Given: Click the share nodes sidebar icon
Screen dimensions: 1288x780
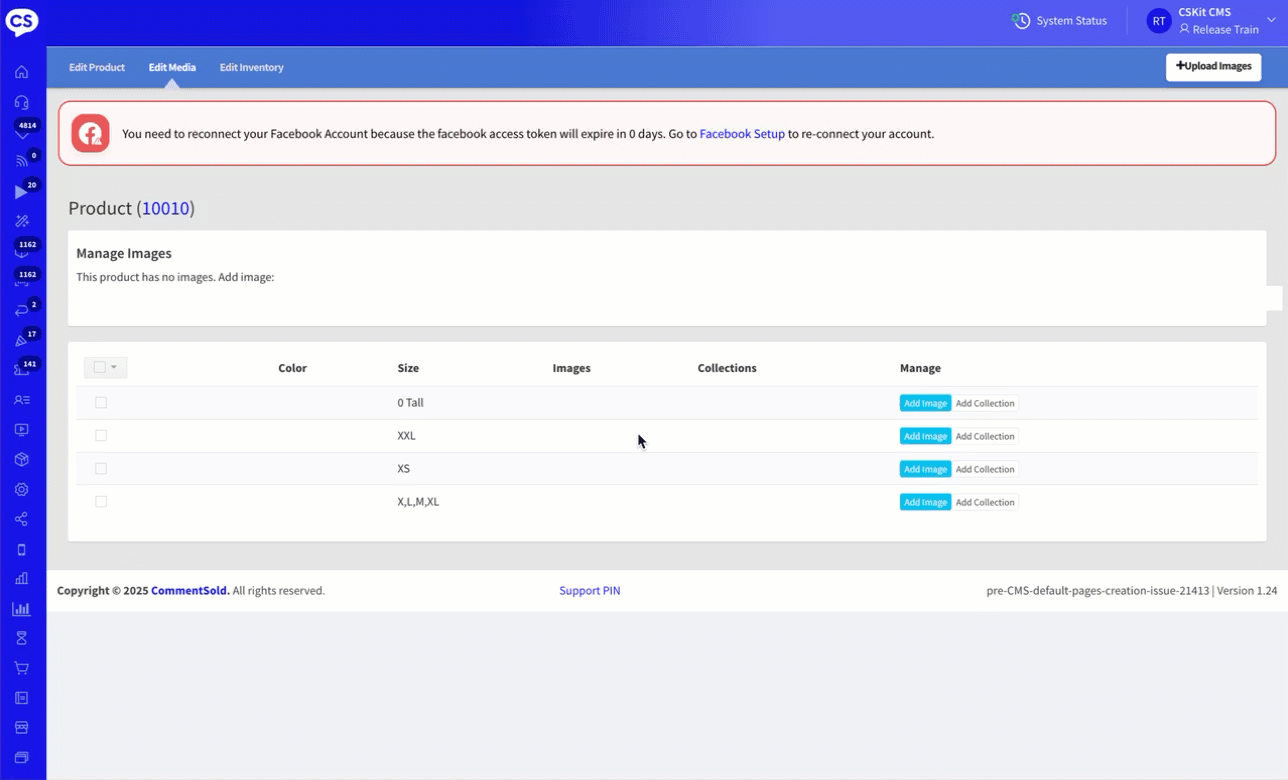Looking at the screenshot, I should click(x=21, y=519).
